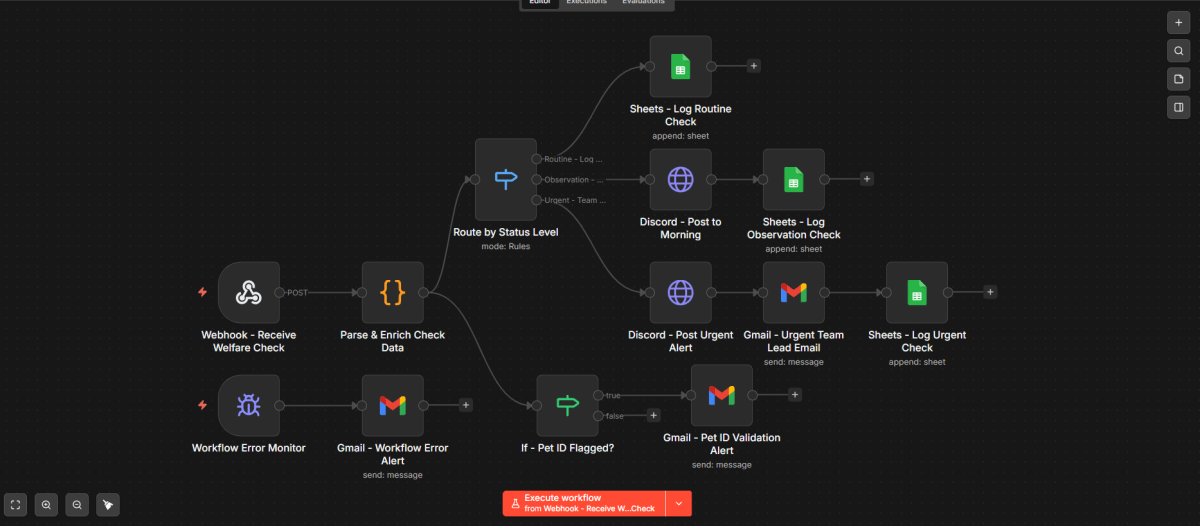Add node after Gmail - Workflow Error Alert
The height and width of the screenshot is (526, 1200).
click(466, 405)
